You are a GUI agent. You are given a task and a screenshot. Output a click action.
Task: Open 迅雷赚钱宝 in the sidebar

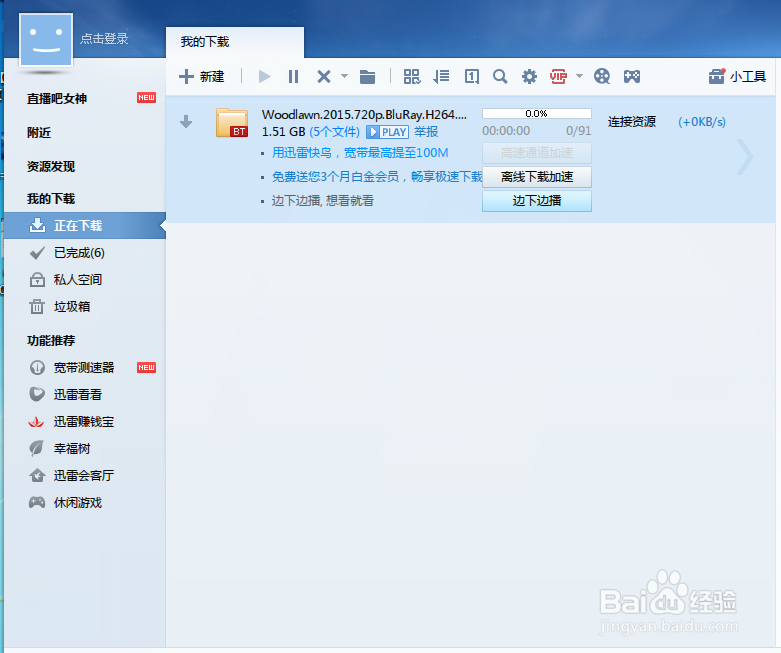point(85,422)
